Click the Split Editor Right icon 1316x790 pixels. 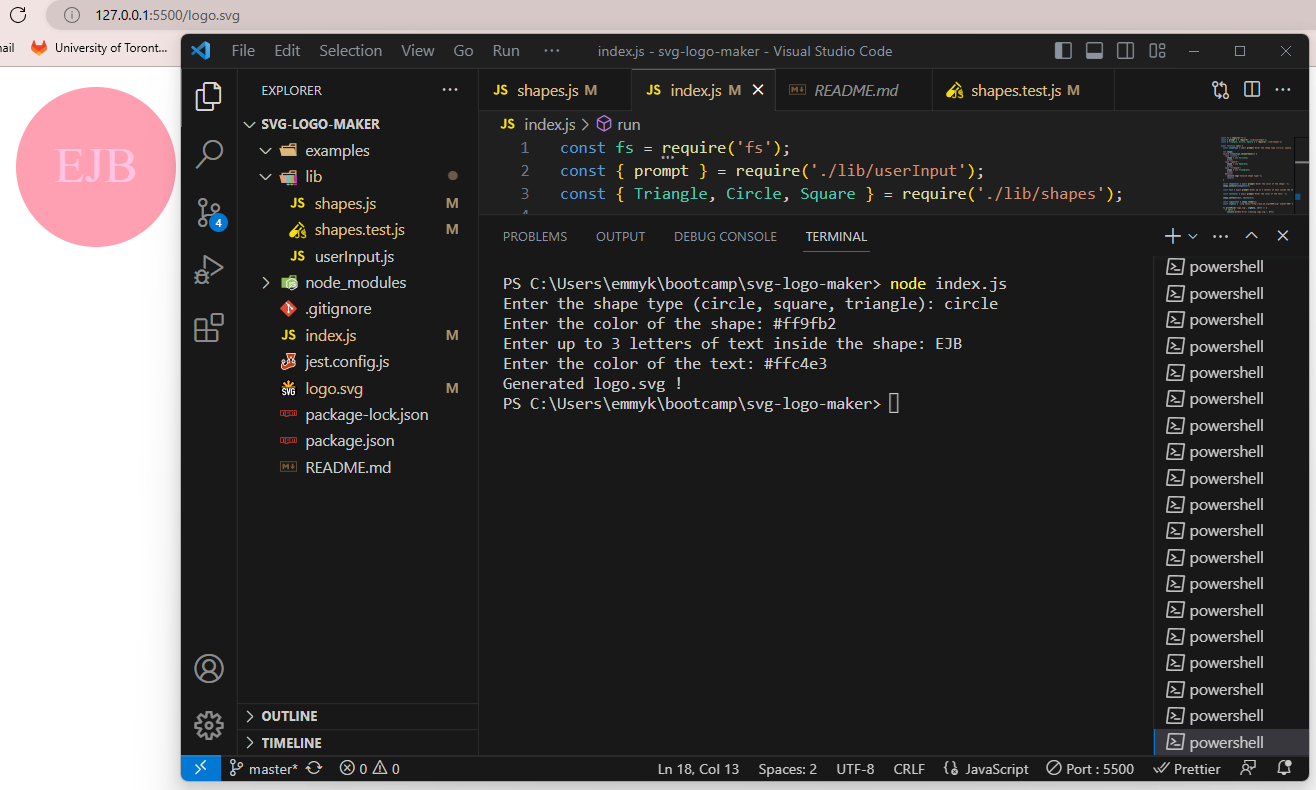(x=1252, y=90)
